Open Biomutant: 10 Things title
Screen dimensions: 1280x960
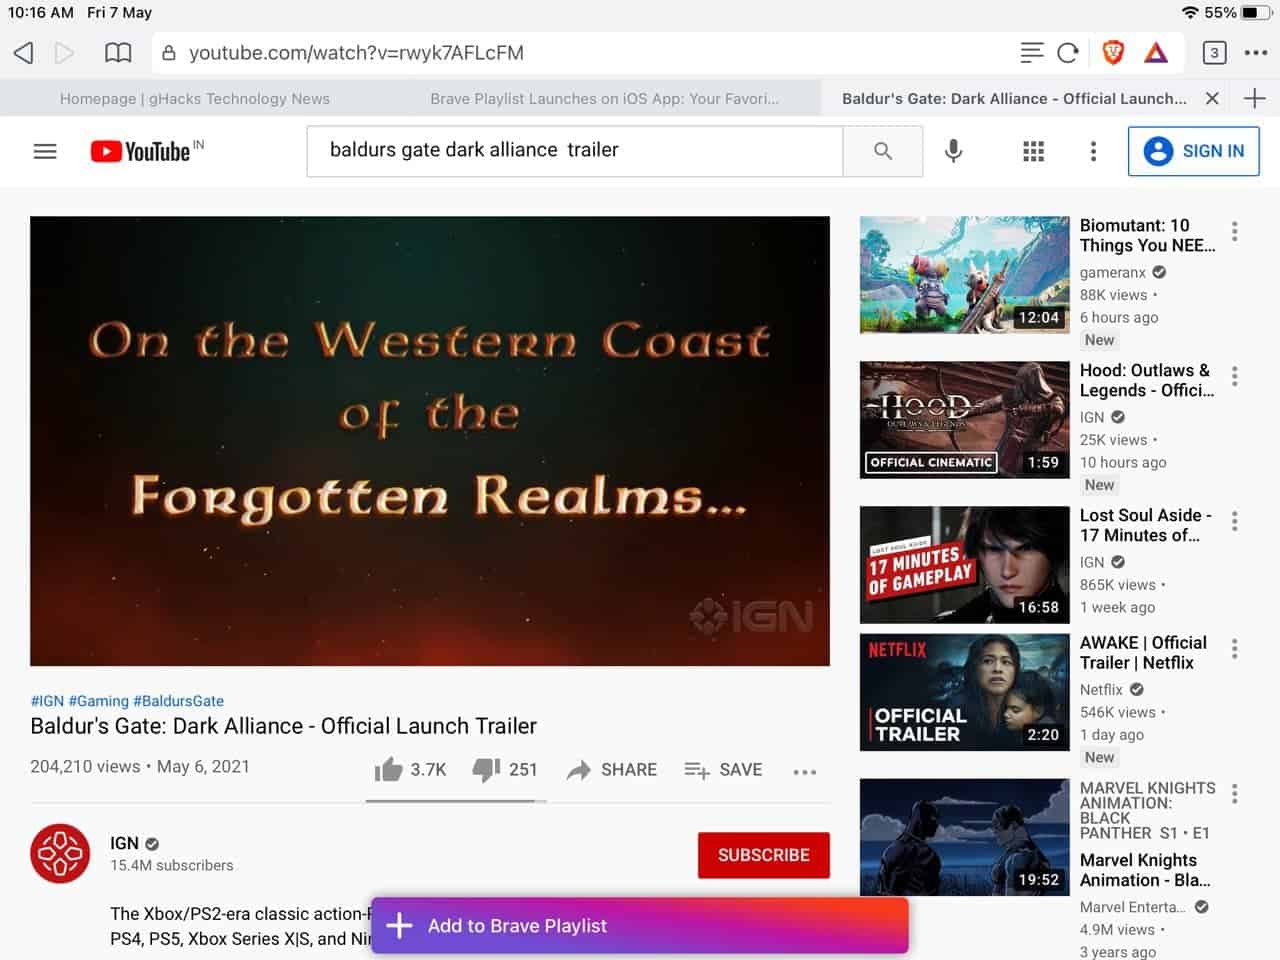(1148, 235)
